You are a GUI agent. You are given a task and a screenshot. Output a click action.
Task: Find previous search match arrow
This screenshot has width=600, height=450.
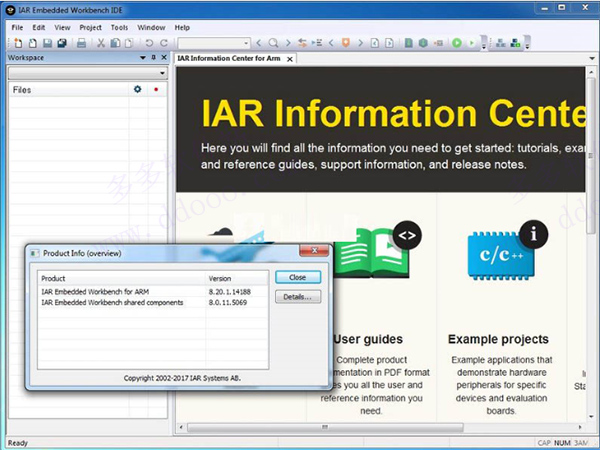click(259, 43)
